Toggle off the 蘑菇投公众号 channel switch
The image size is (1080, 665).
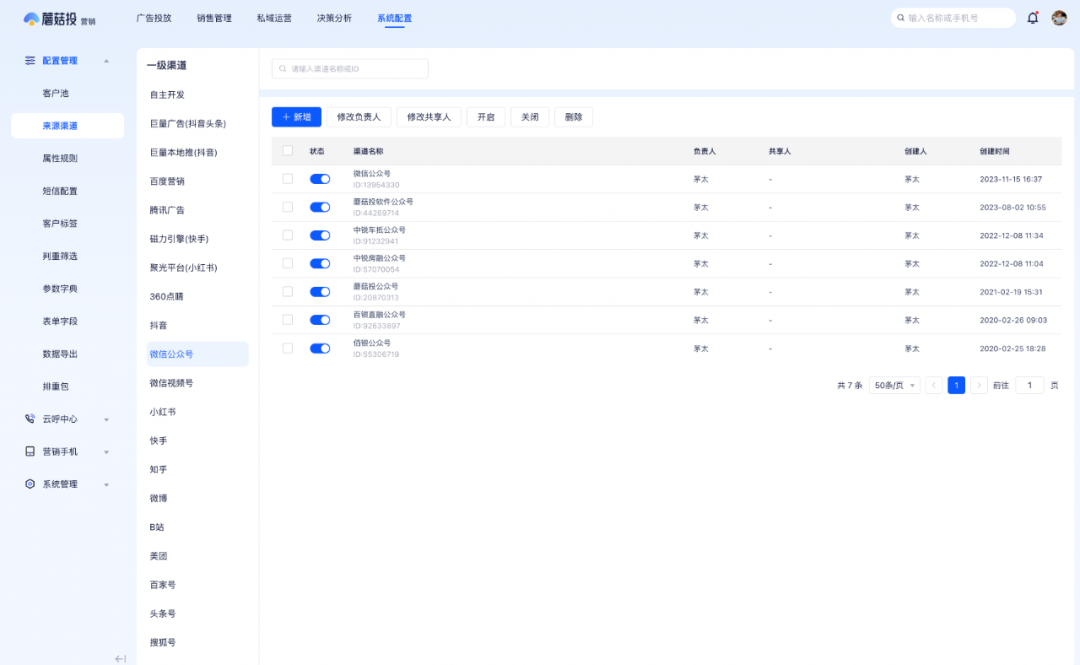tap(320, 291)
